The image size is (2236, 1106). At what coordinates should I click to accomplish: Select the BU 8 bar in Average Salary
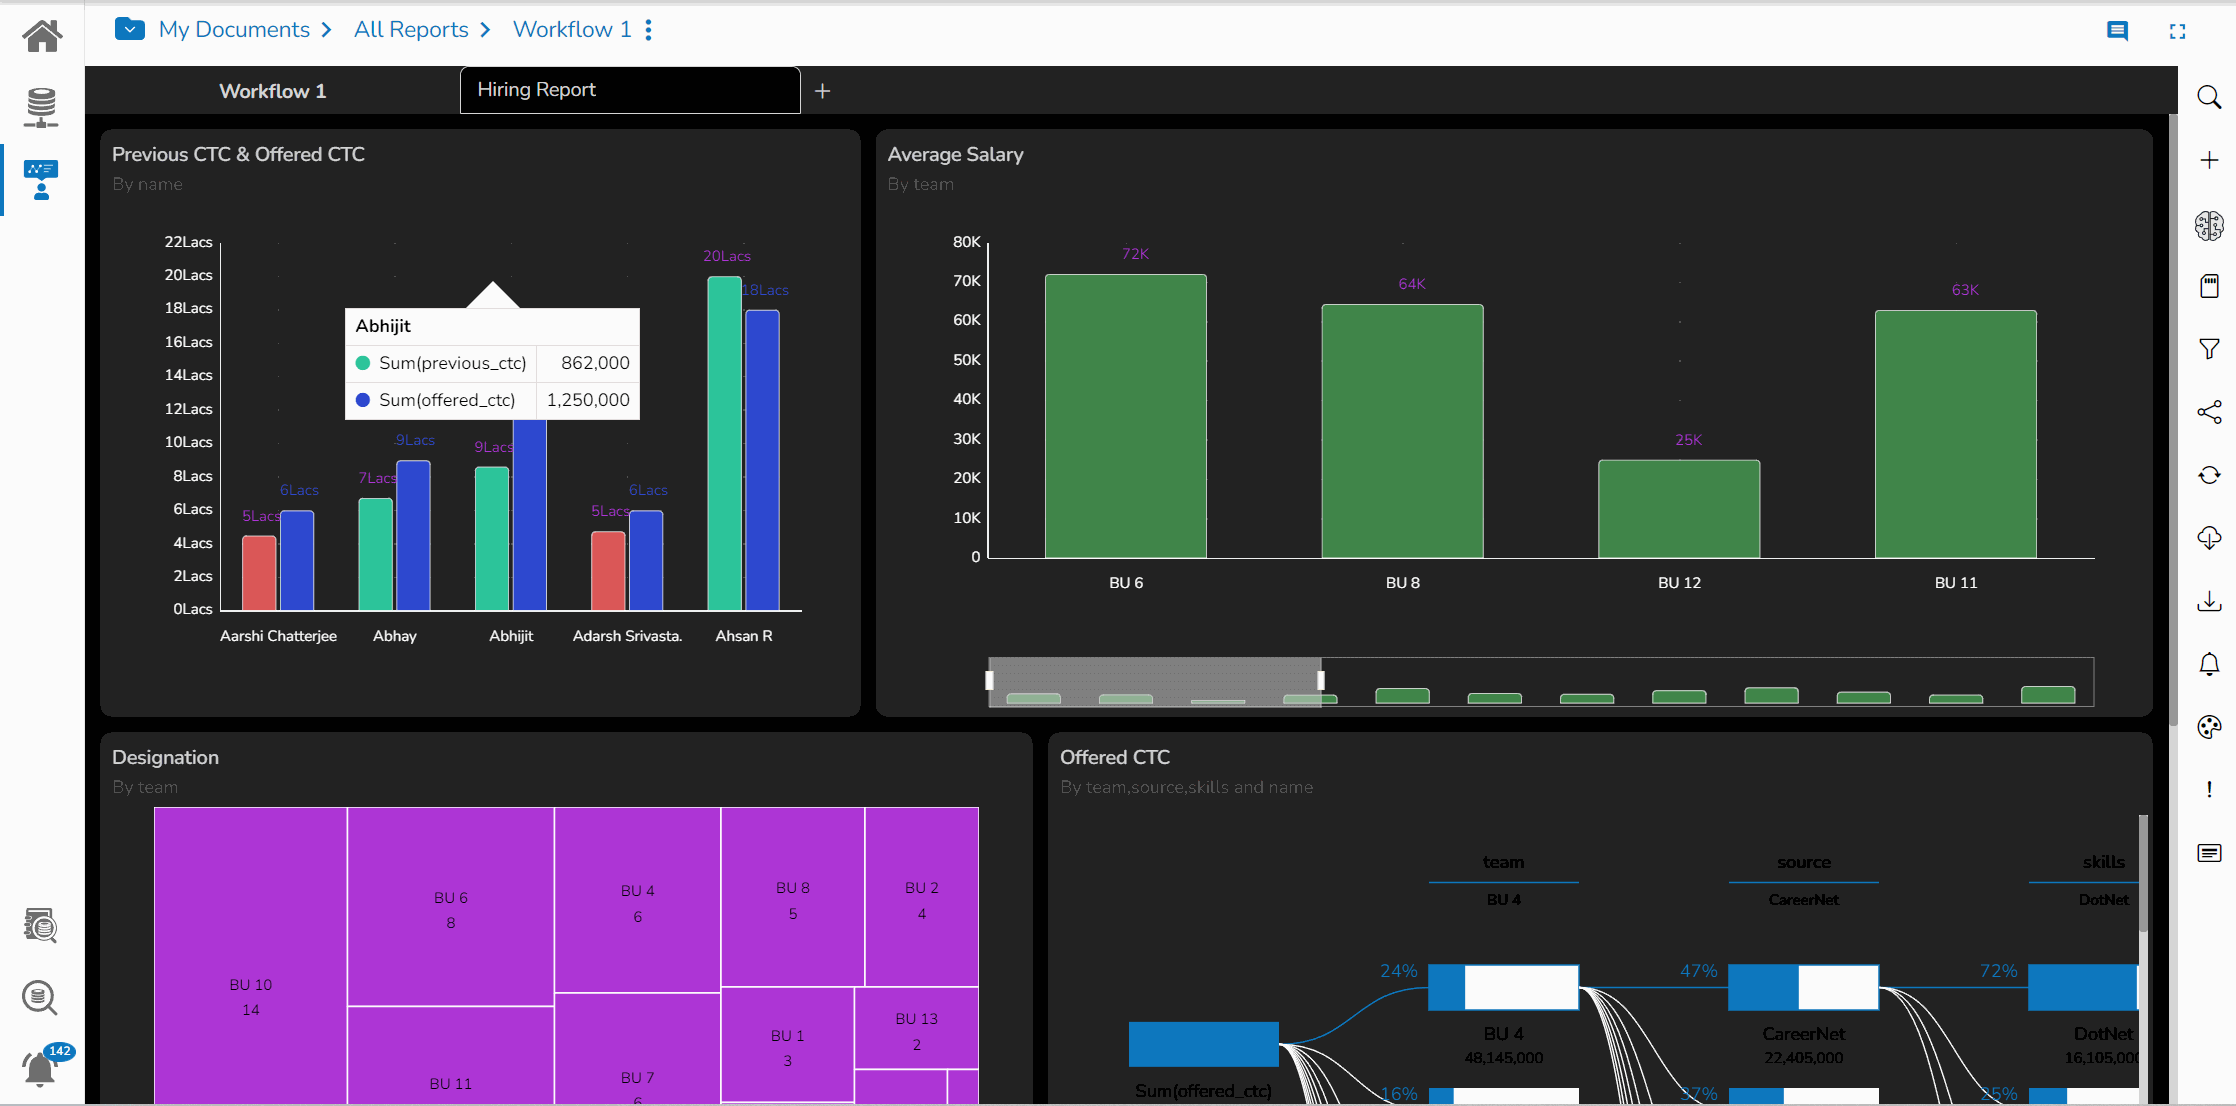tap(1402, 431)
